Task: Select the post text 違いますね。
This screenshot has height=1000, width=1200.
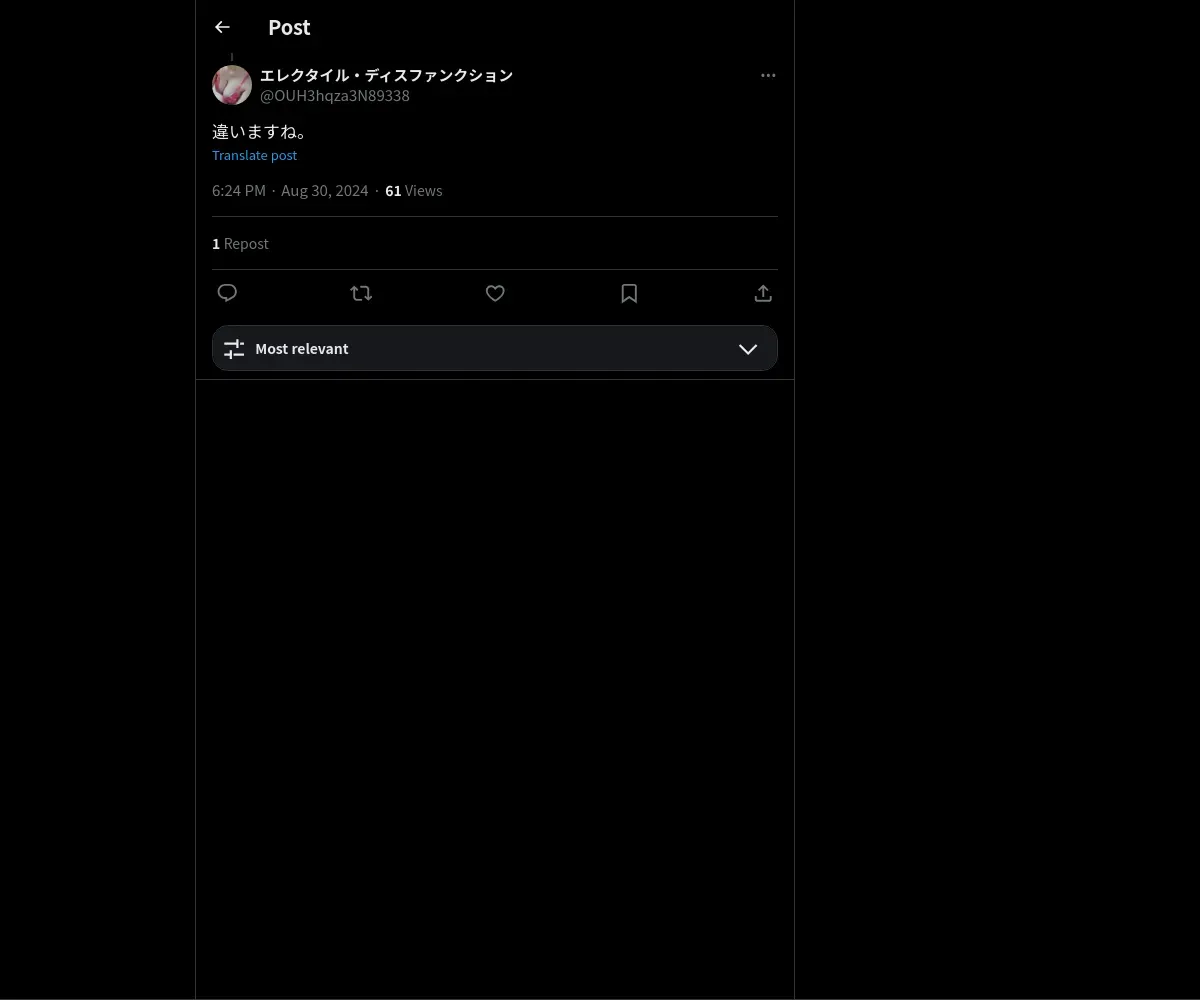Action: pos(262,131)
